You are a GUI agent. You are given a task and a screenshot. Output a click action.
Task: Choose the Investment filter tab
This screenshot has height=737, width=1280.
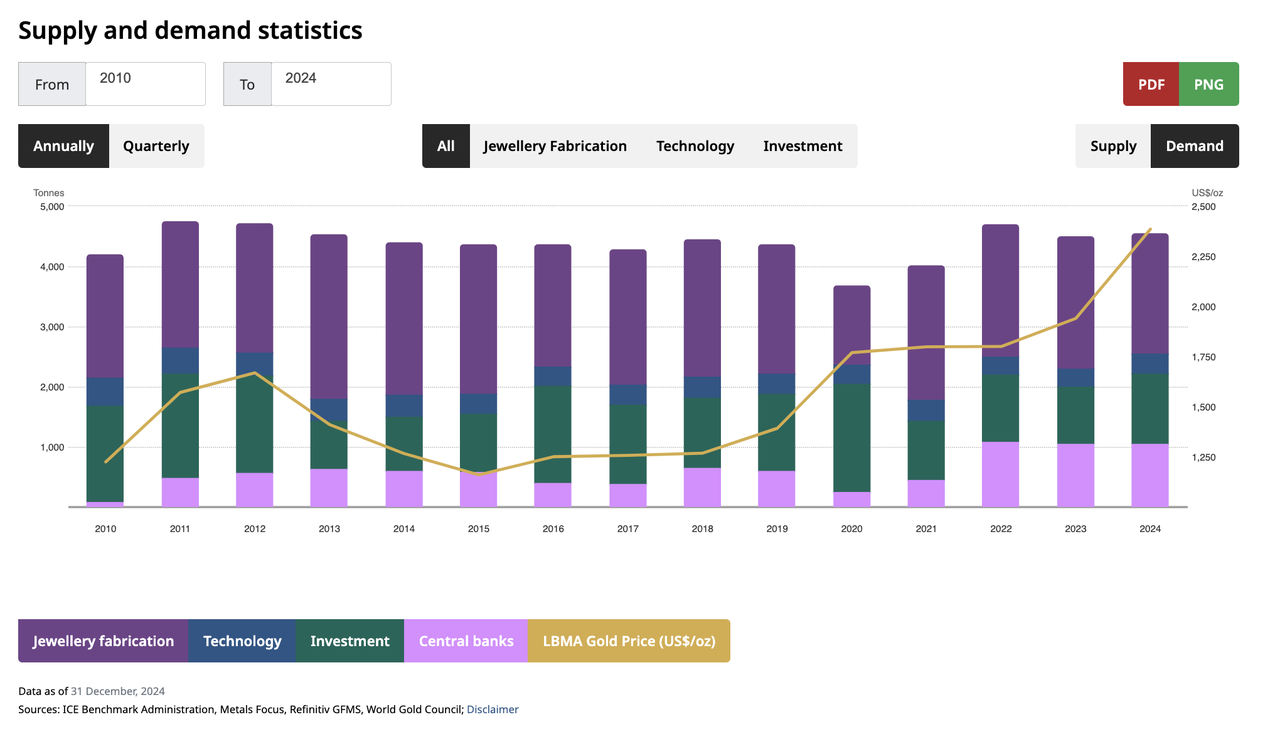[x=802, y=146]
